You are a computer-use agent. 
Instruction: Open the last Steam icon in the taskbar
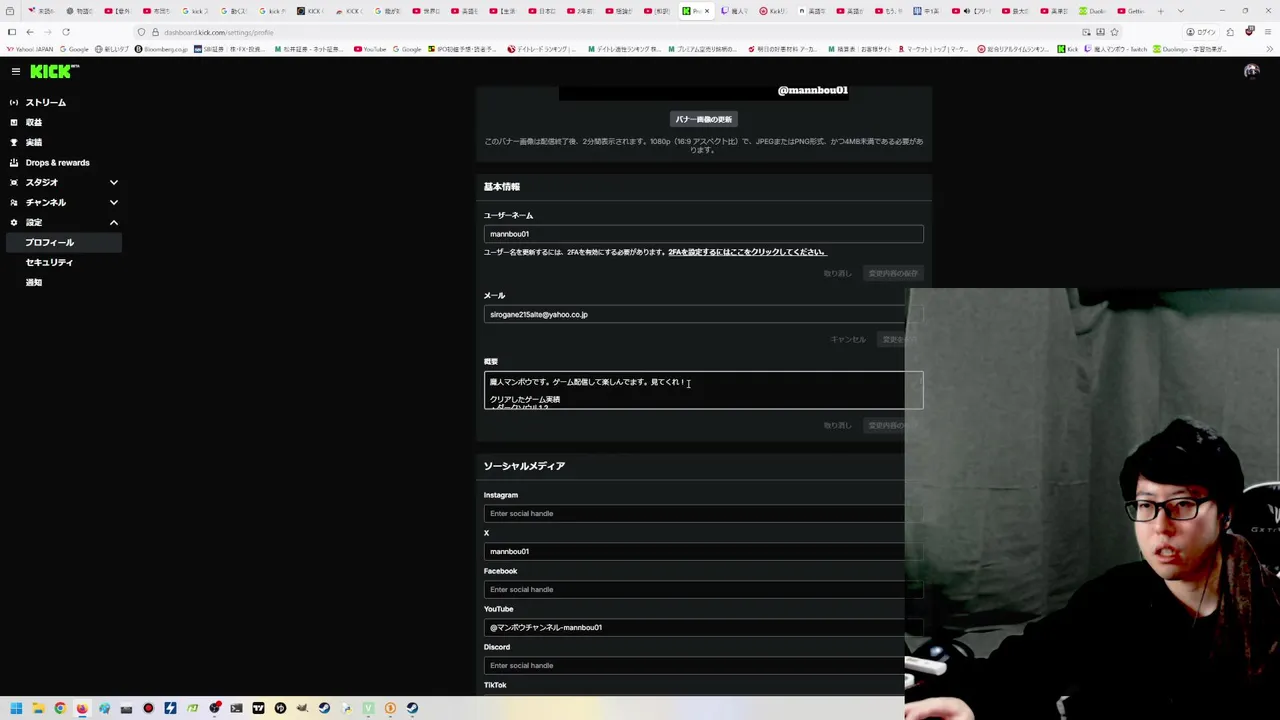pos(412,708)
